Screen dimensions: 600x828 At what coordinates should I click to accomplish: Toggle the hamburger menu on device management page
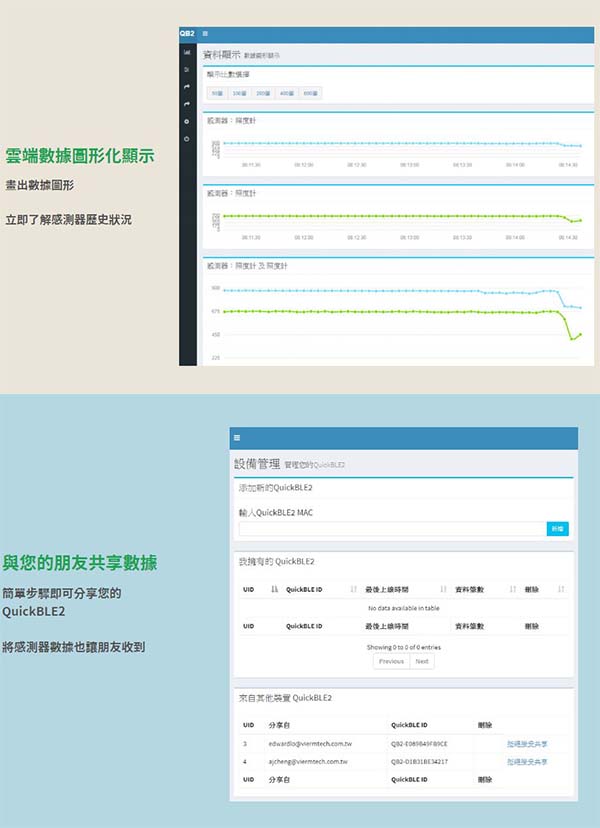(237, 438)
